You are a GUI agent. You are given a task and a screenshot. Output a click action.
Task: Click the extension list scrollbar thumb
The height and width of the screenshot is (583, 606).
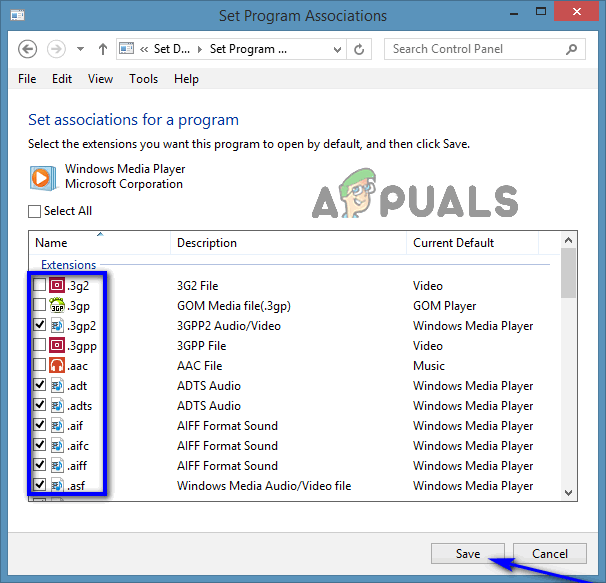(x=568, y=273)
